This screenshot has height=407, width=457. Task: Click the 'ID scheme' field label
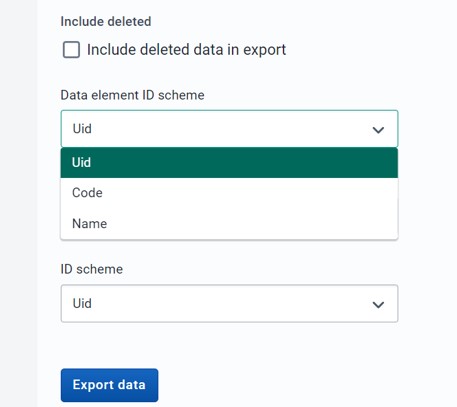coord(92,269)
